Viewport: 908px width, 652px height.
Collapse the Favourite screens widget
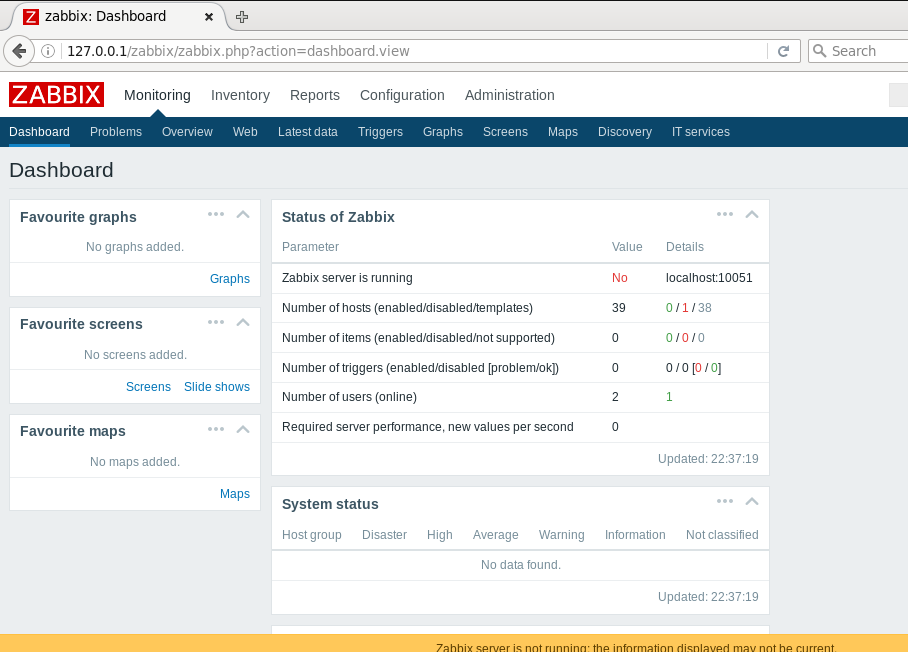tap(243, 322)
